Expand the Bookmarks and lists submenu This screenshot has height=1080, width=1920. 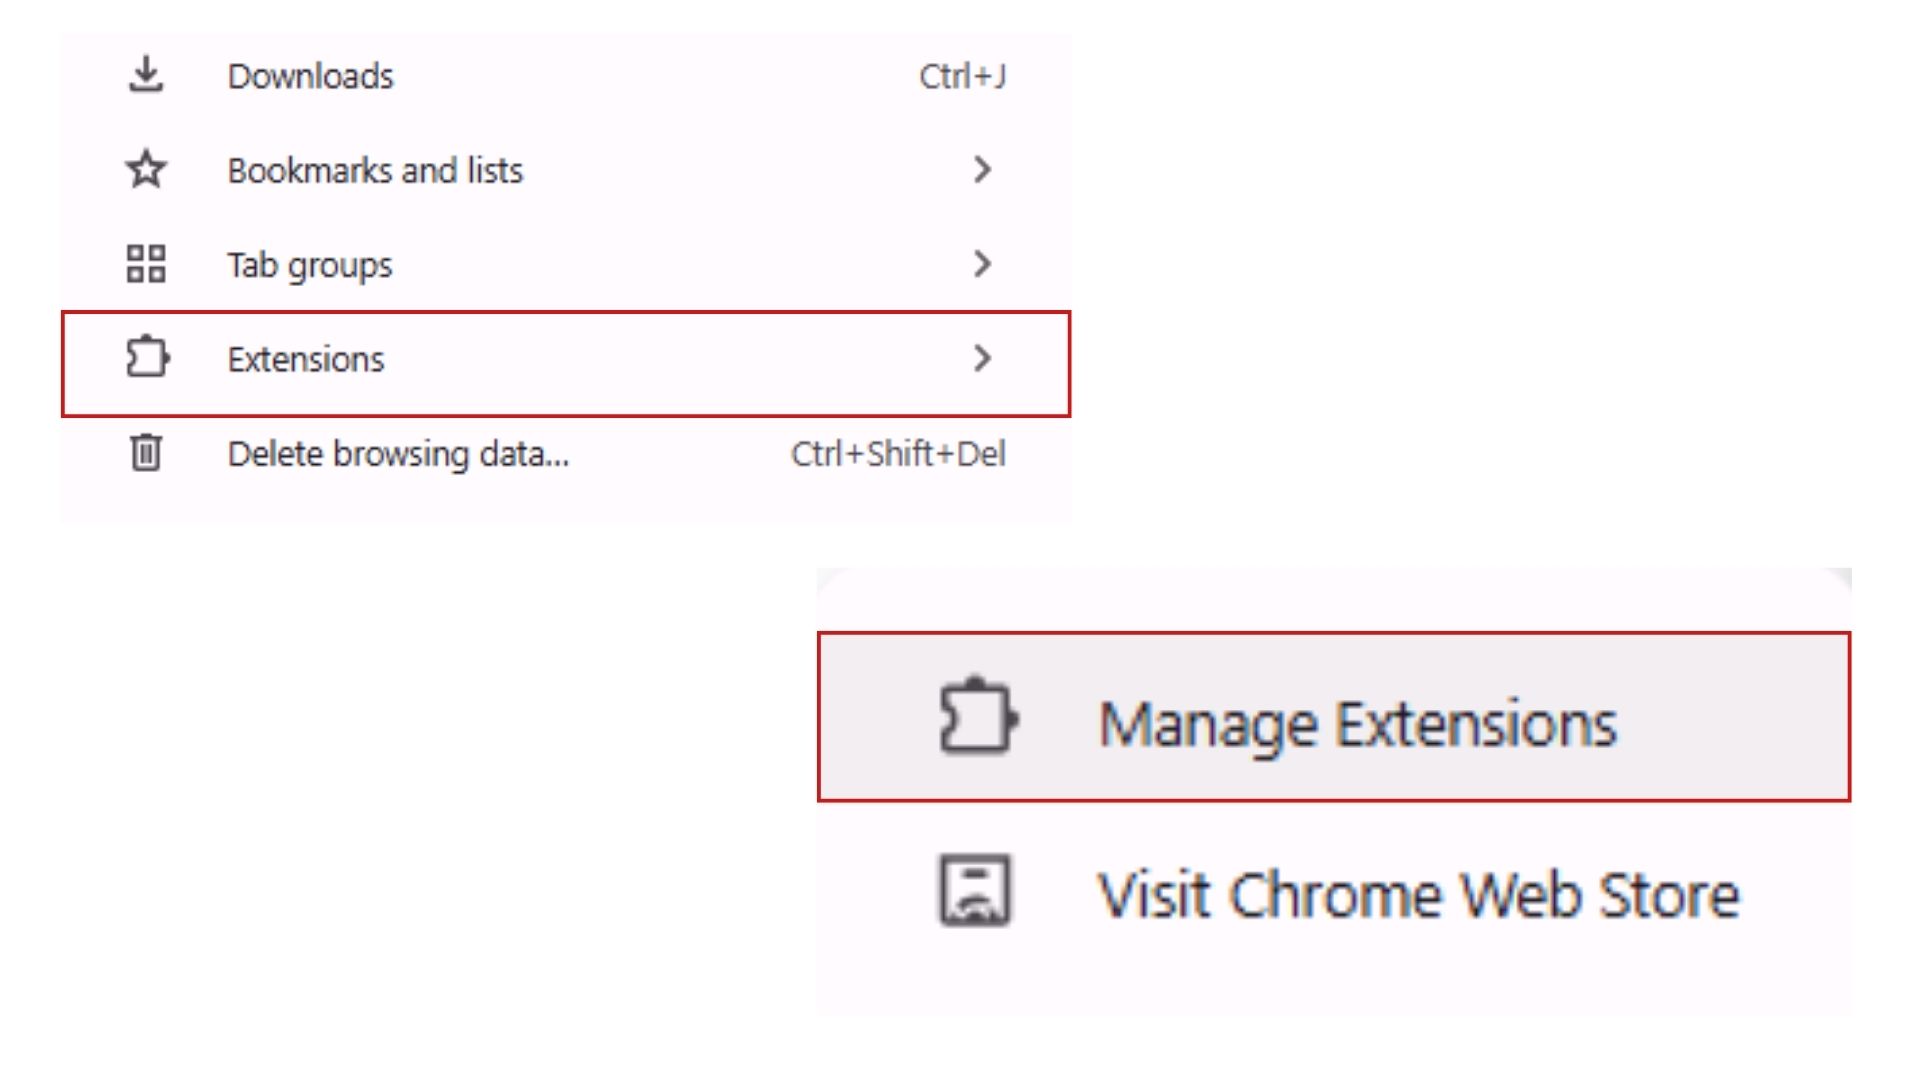tap(982, 169)
